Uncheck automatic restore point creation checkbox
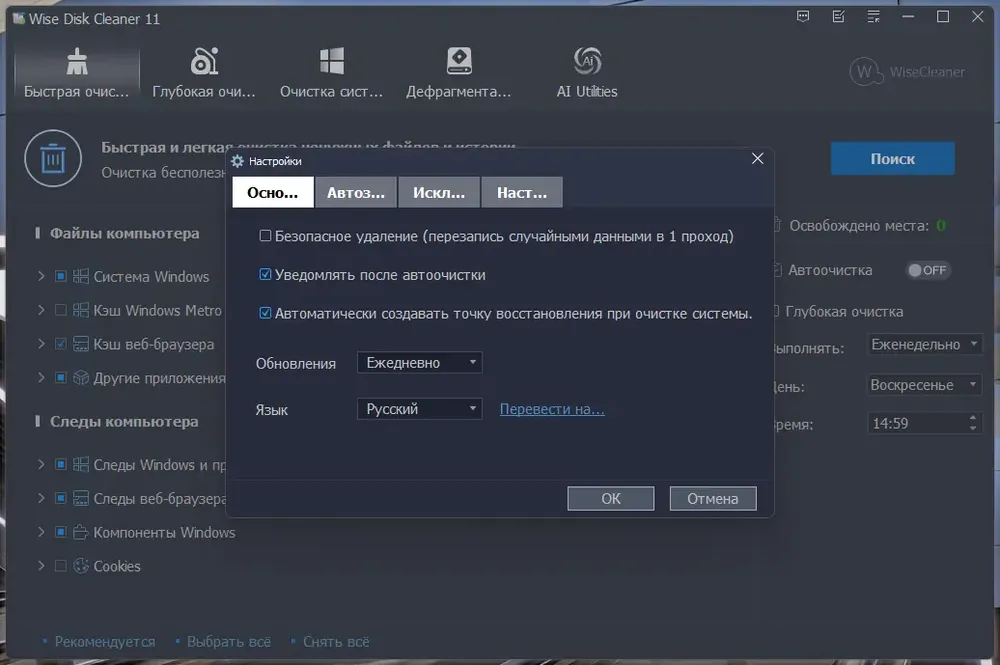 [265, 313]
